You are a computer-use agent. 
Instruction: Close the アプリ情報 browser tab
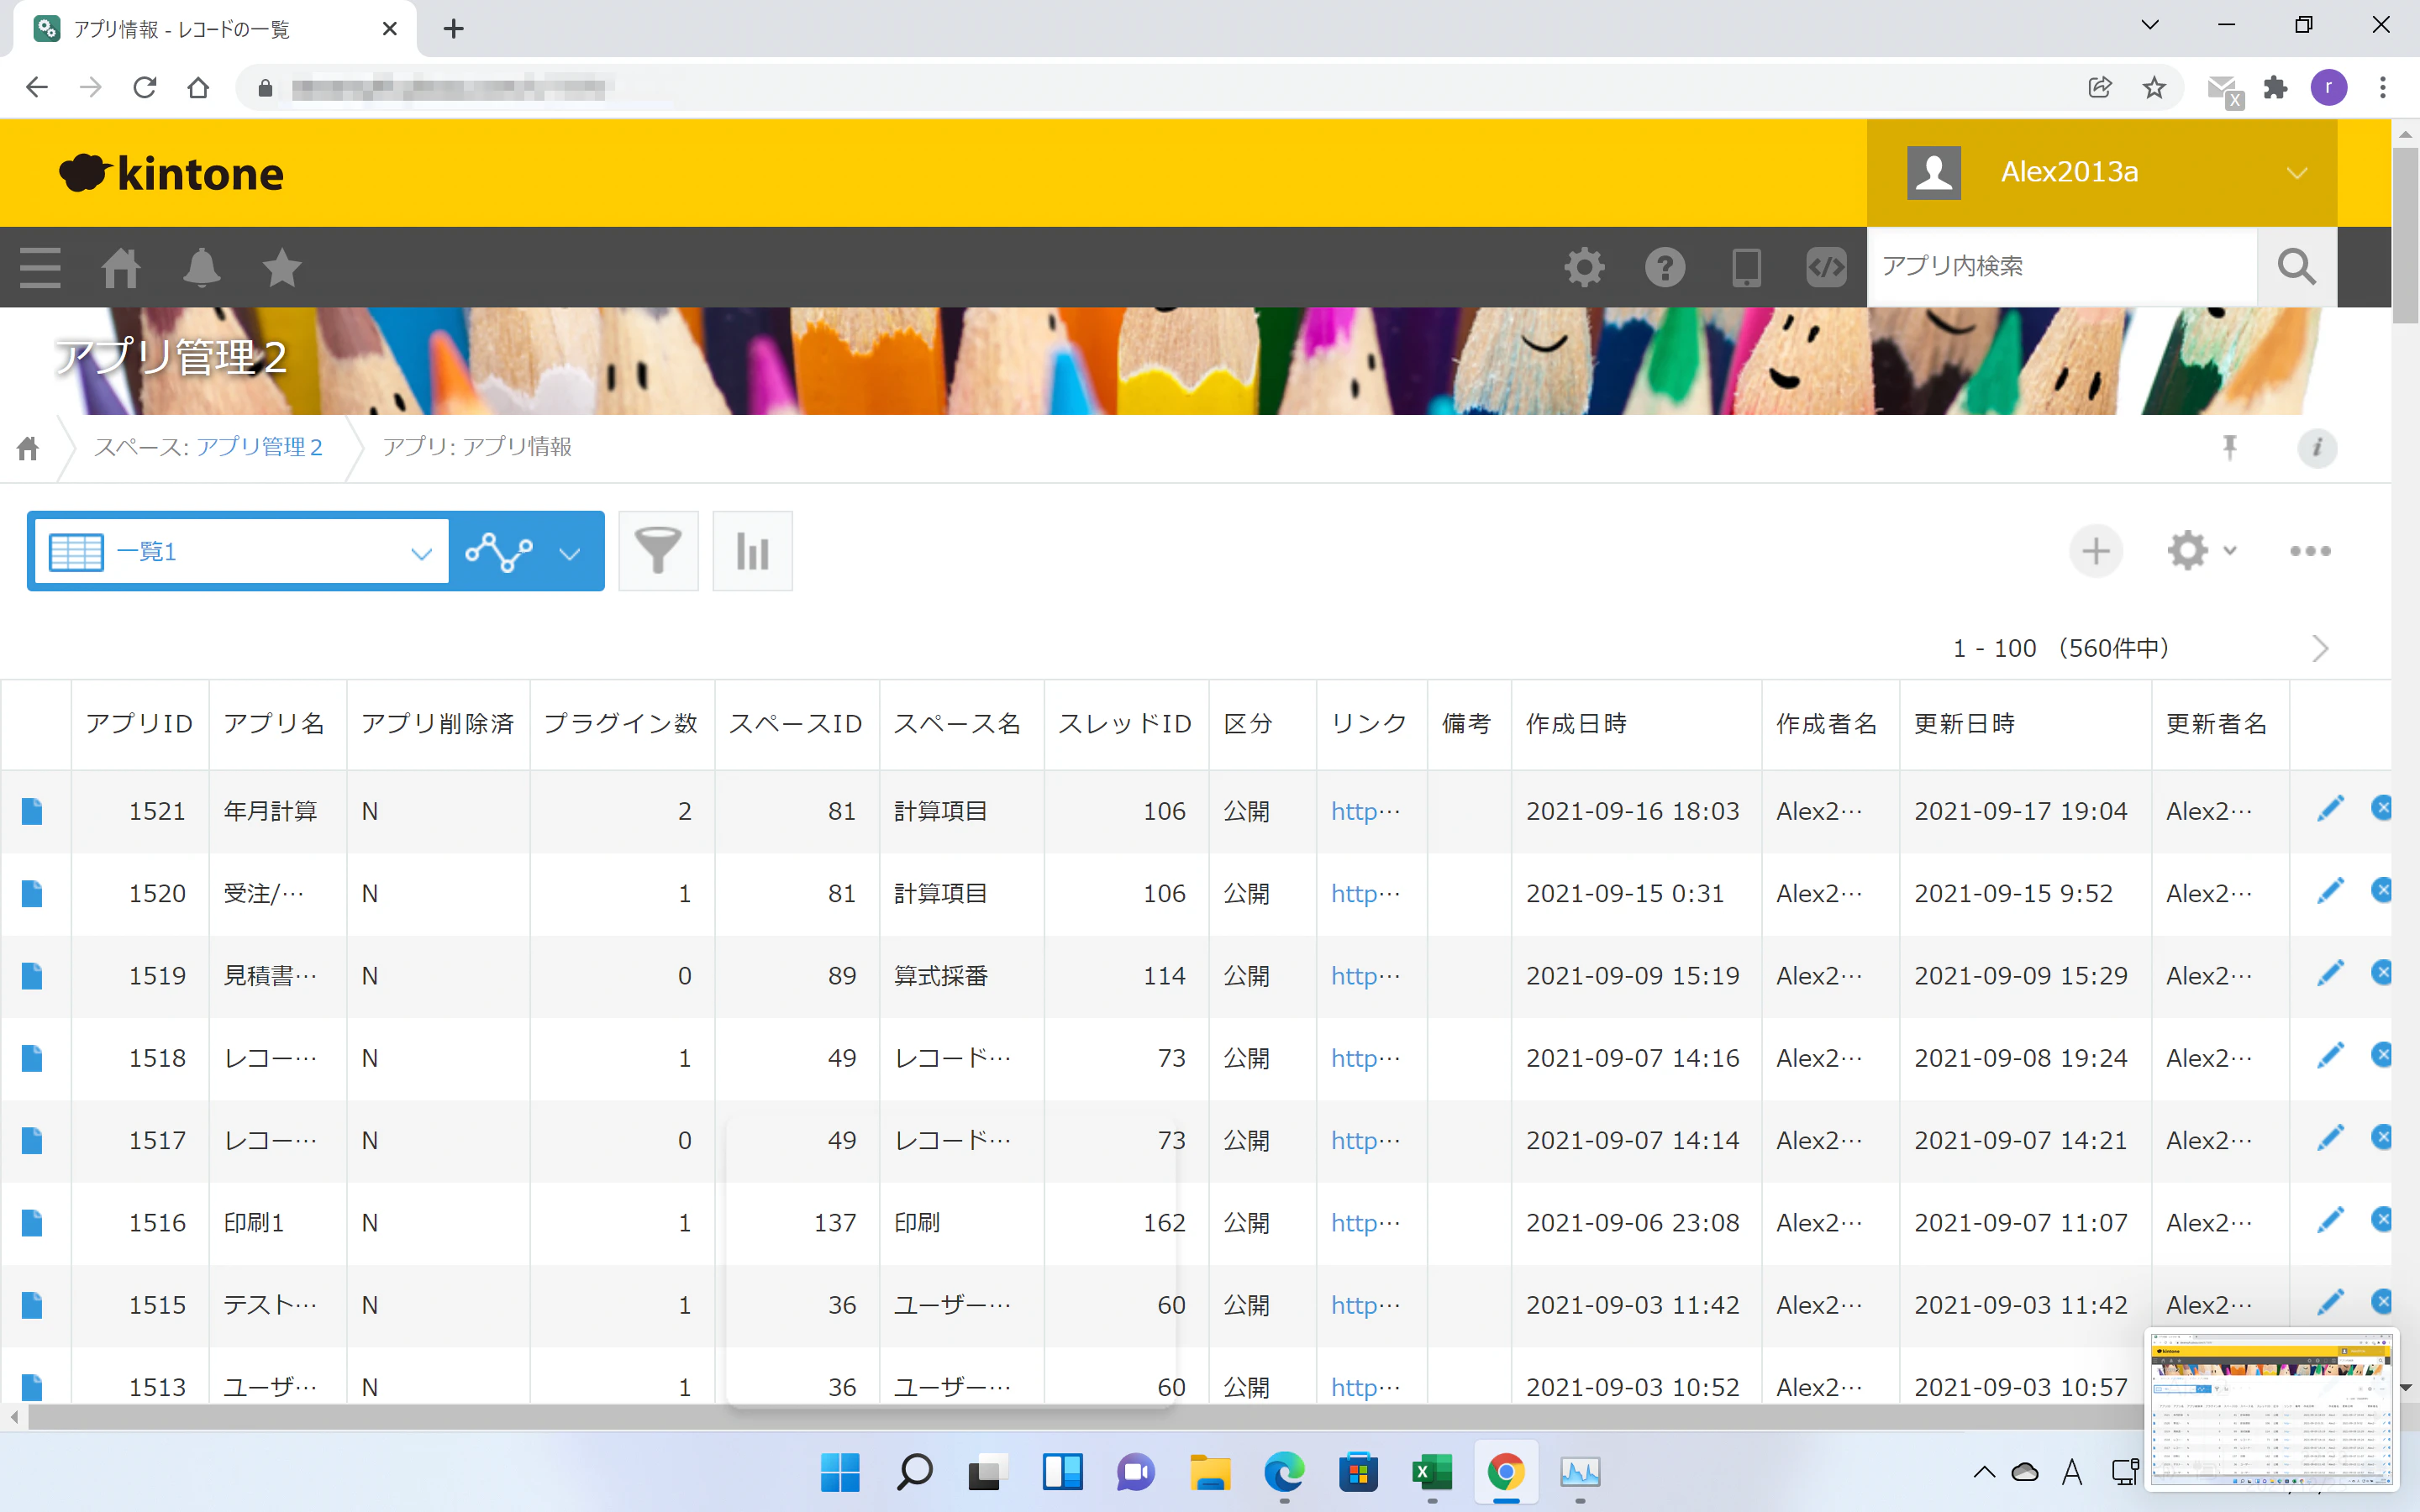coord(390,29)
